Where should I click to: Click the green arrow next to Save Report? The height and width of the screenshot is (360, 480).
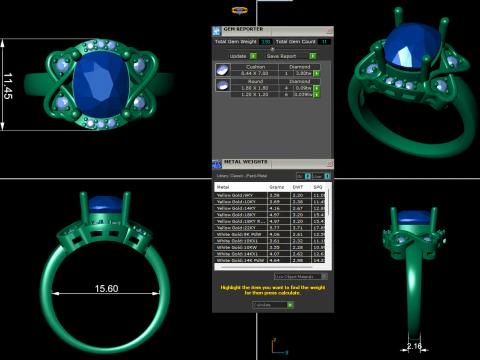coord(313,56)
